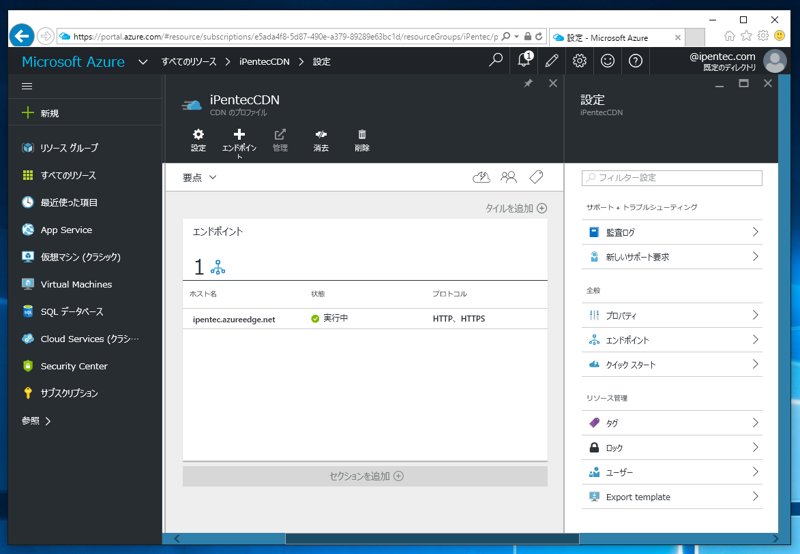The height and width of the screenshot is (554, 800).
Task: Click the Azure portal search magnifier
Action: coord(495,61)
